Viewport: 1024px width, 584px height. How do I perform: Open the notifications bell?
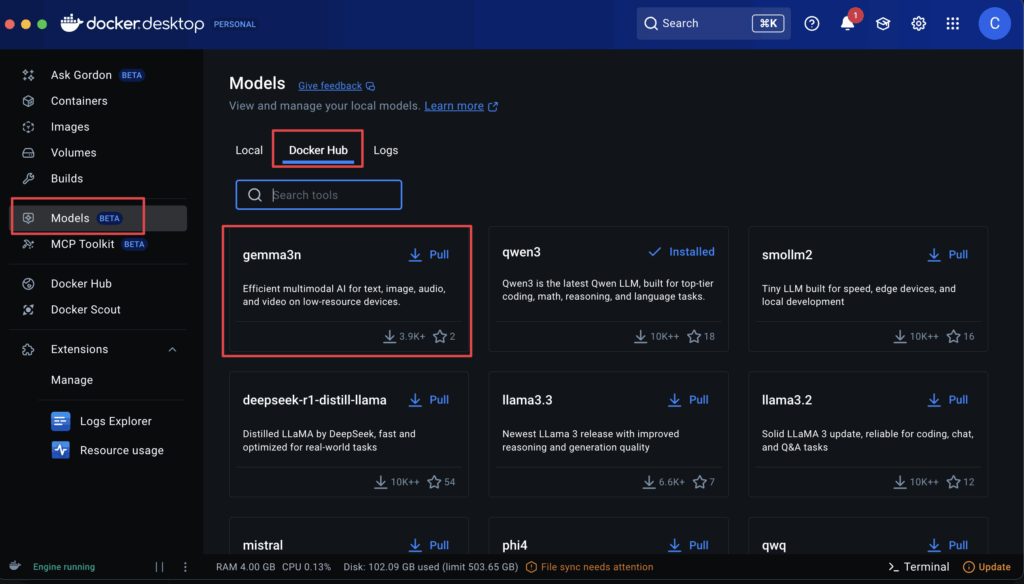pos(847,24)
